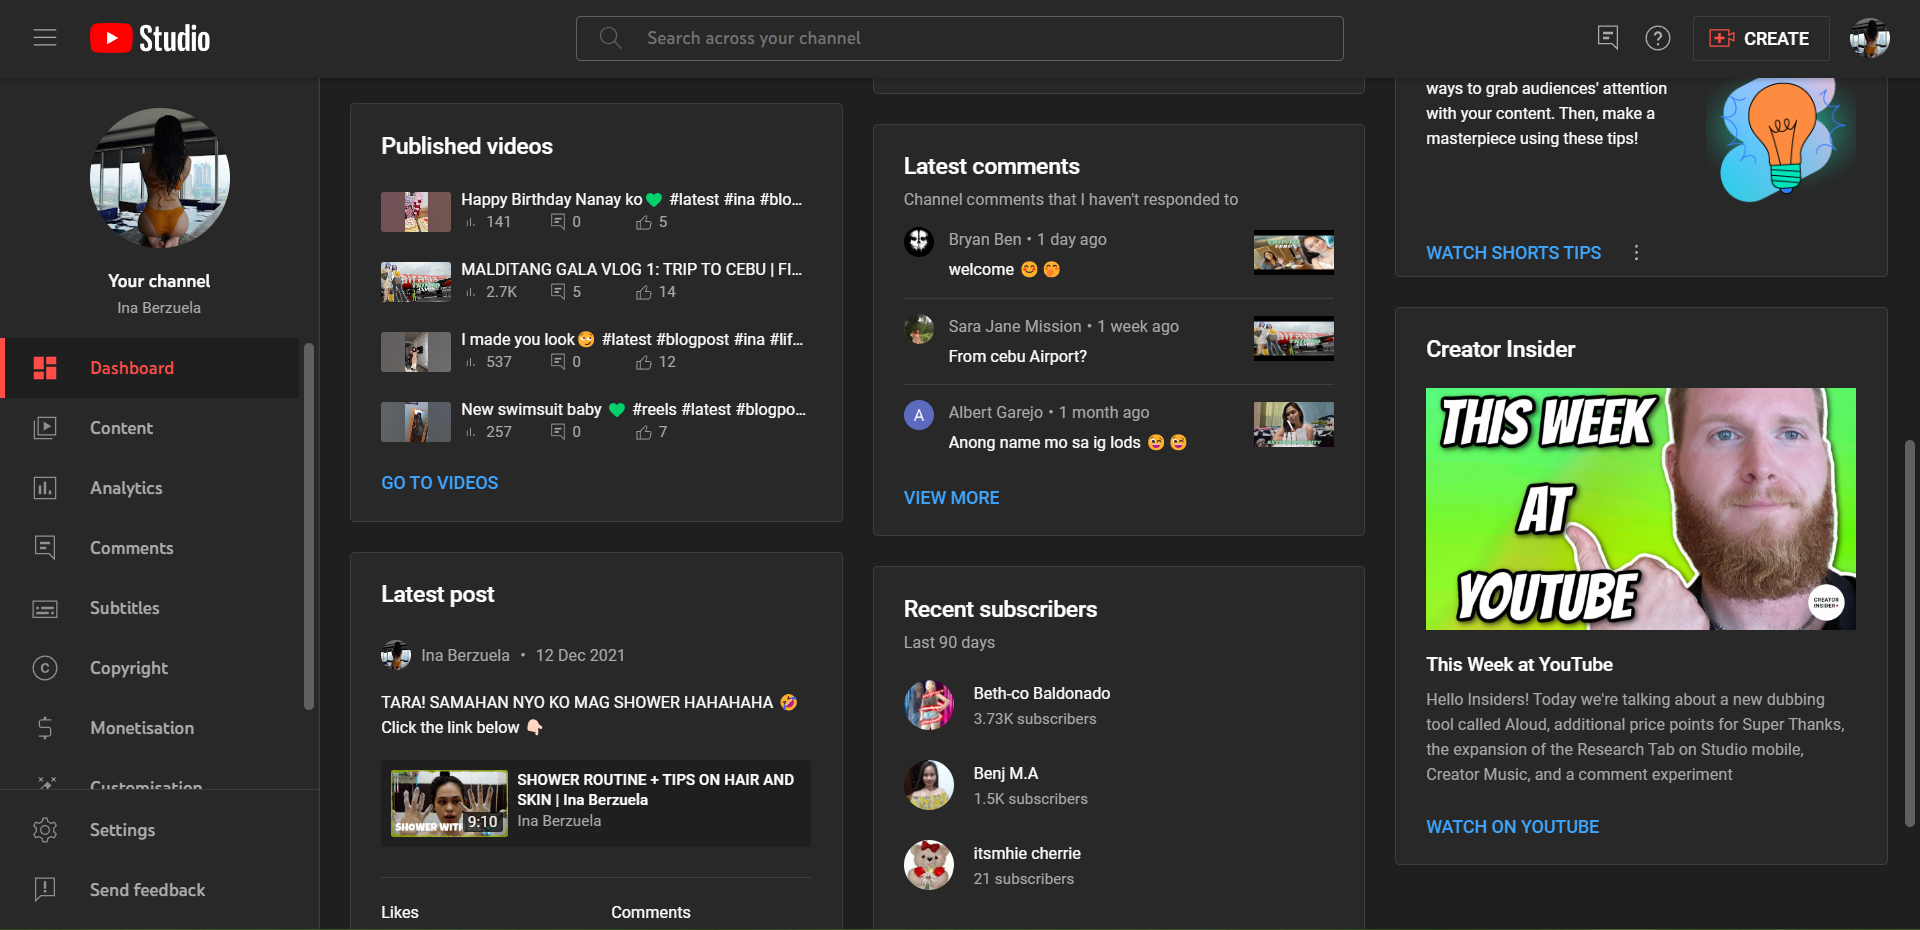
Task: Click the Analytics bar chart icon
Action: coord(45,488)
